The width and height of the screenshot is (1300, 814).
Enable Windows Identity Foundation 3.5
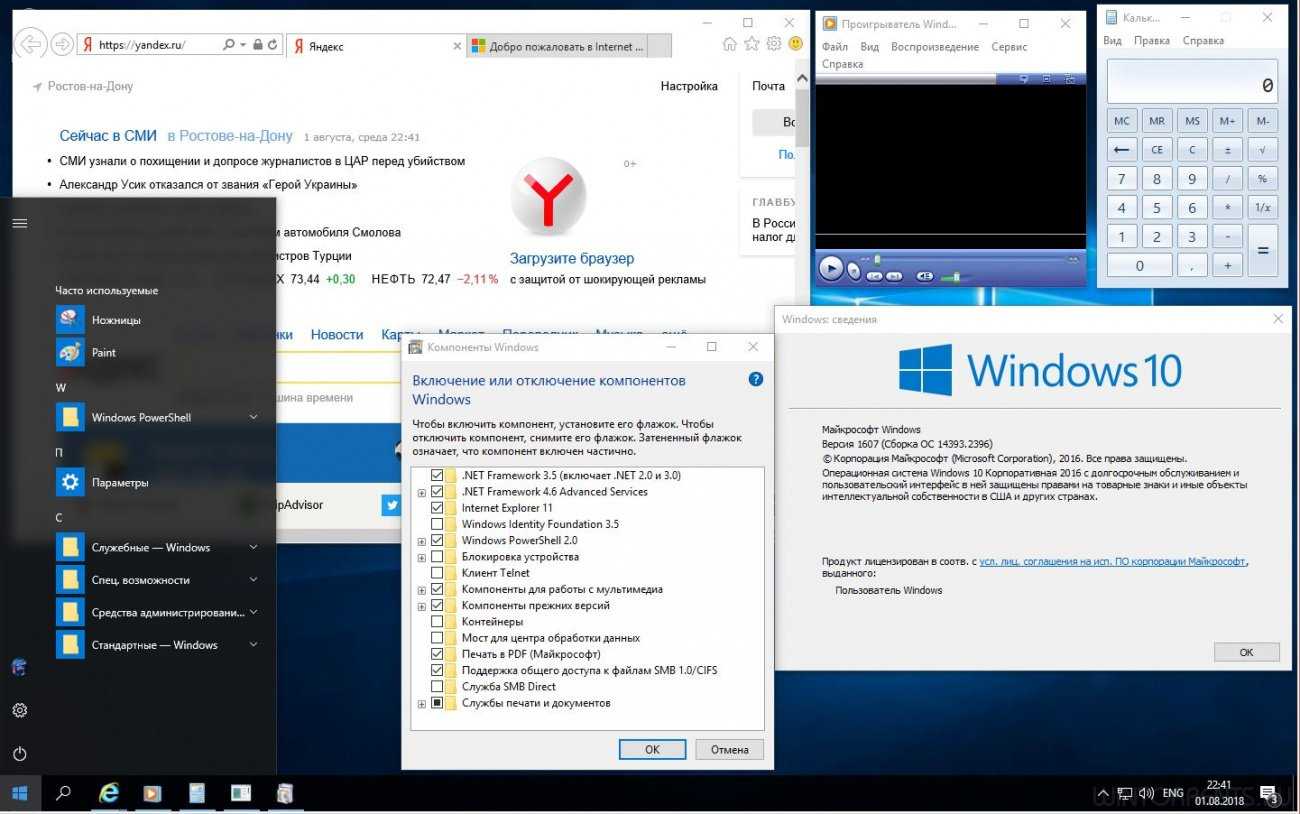pos(437,524)
